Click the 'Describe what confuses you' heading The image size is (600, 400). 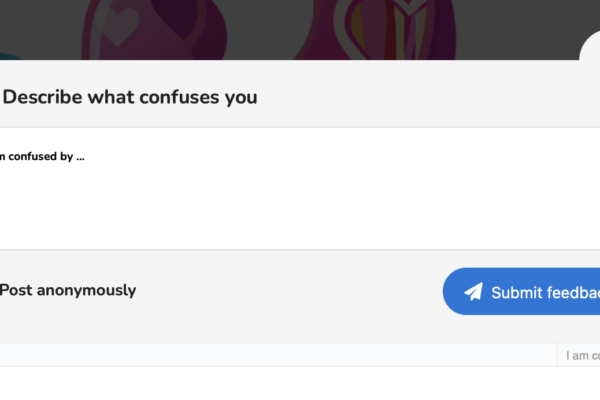pos(130,97)
